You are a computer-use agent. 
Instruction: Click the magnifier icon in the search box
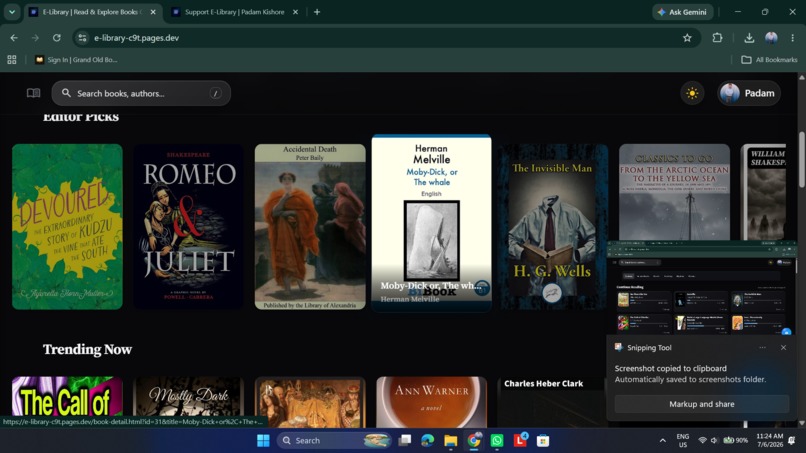pyautogui.click(x=66, y=93)
